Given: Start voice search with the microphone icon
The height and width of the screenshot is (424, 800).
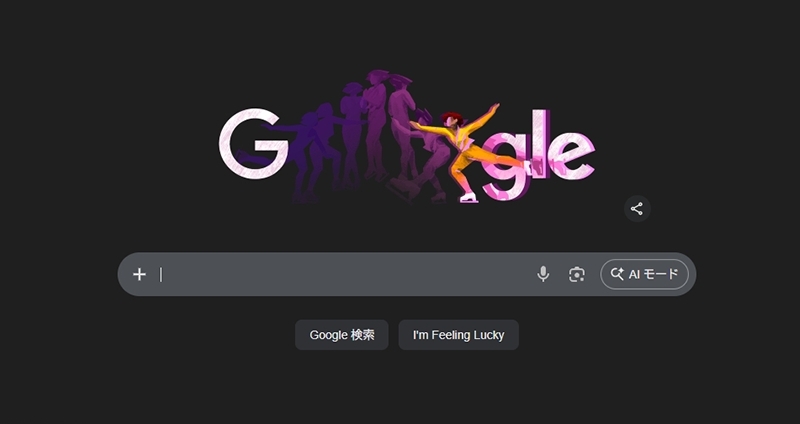Looking at the screenshot, I should point(543,274).
